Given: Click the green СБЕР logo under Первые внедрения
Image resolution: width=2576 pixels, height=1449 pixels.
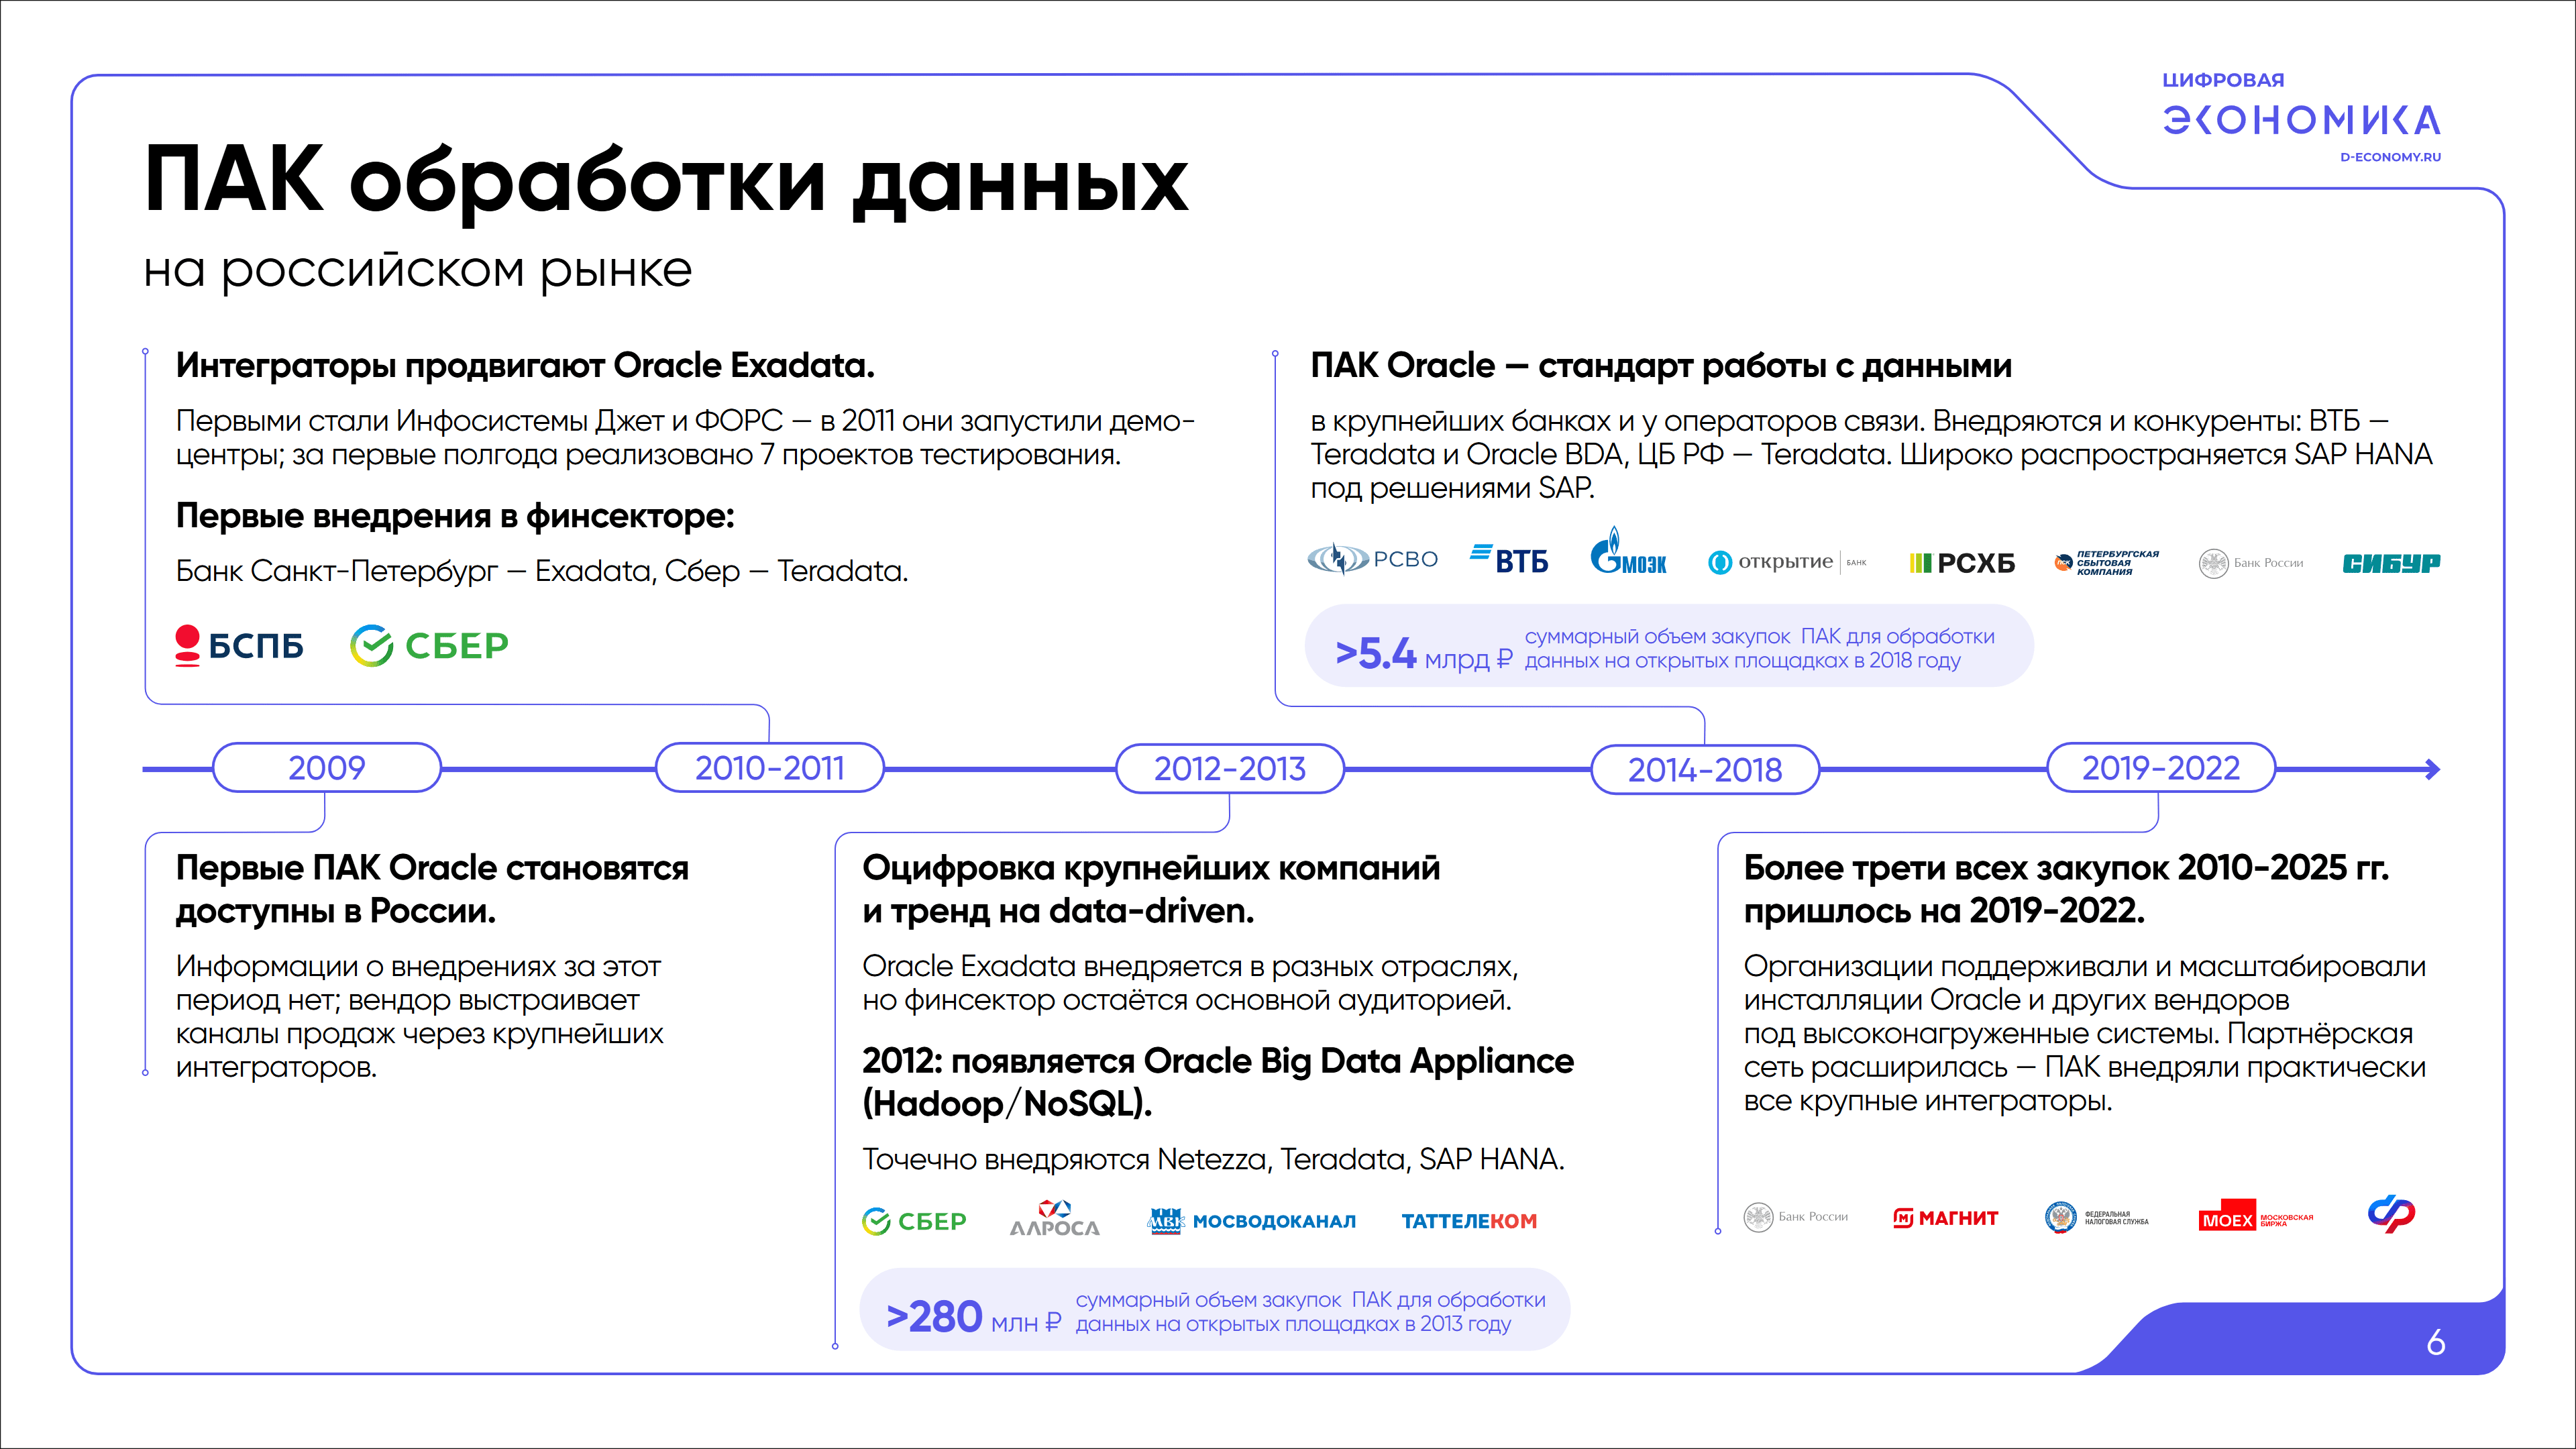Looking at the screenshot, I should [x=429, y=645].
